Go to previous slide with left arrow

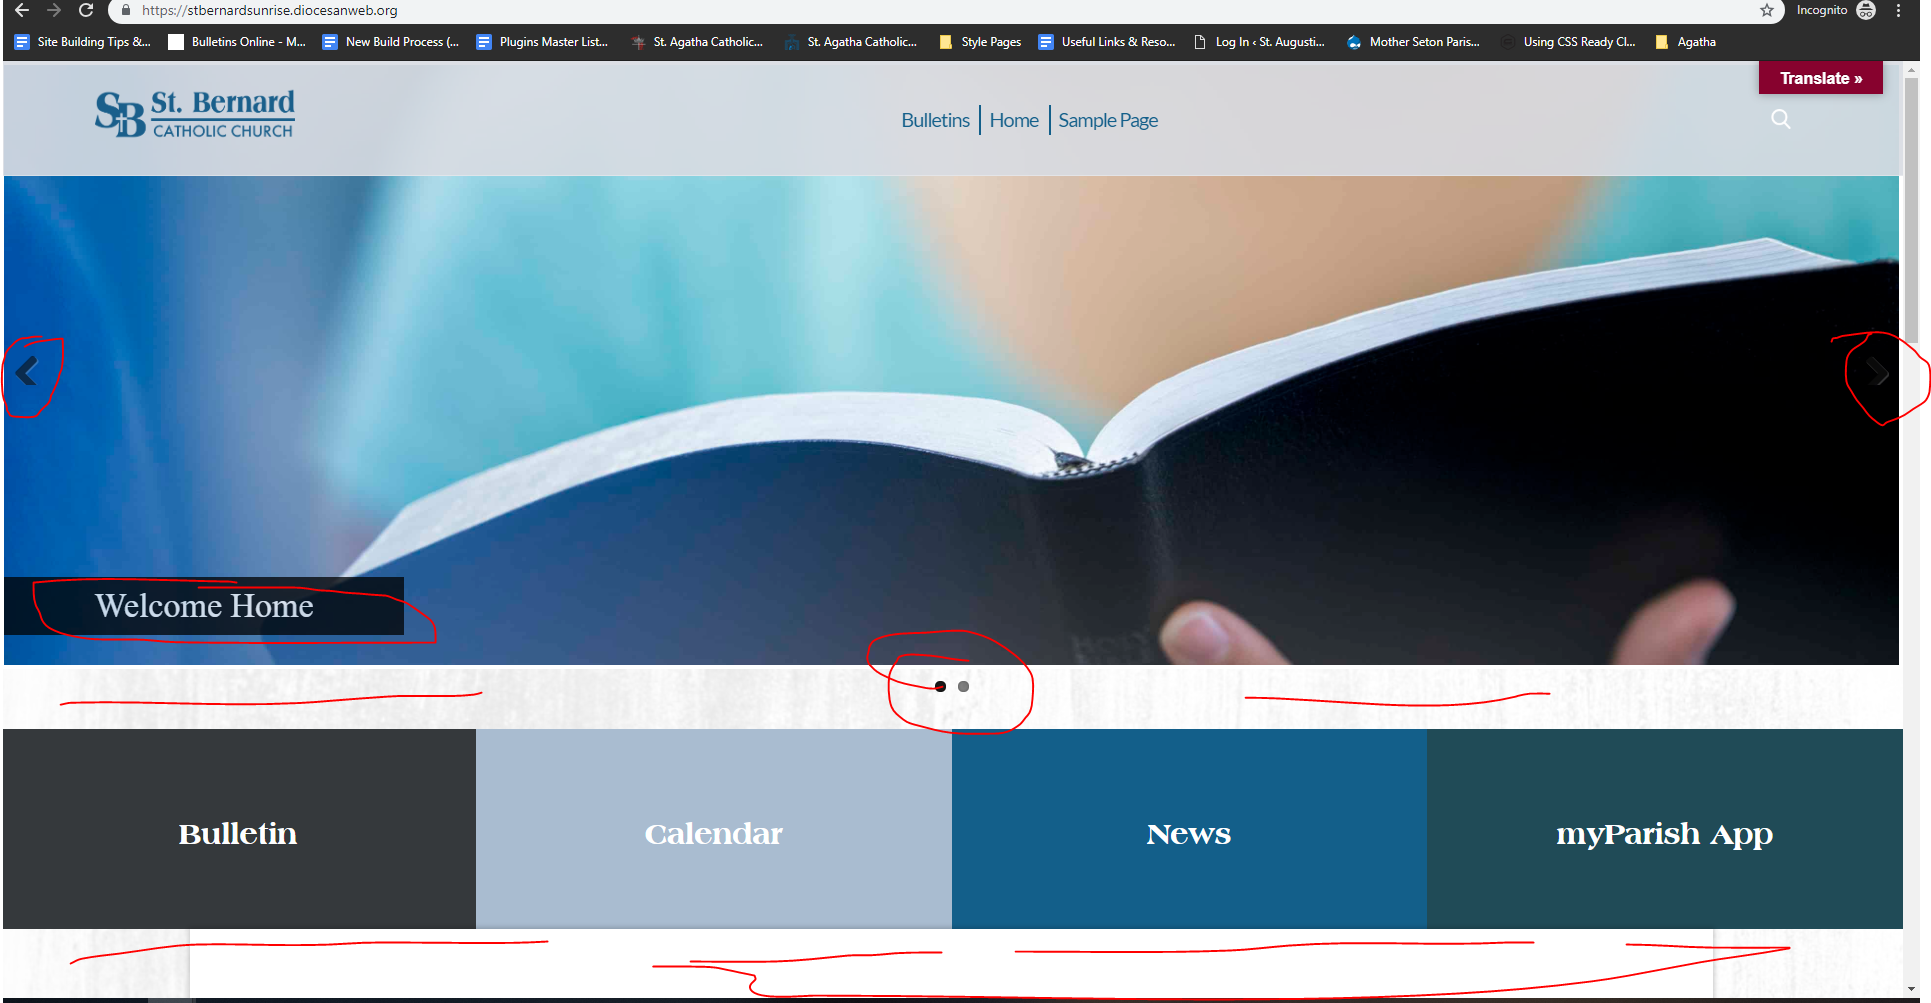(28, 372)
